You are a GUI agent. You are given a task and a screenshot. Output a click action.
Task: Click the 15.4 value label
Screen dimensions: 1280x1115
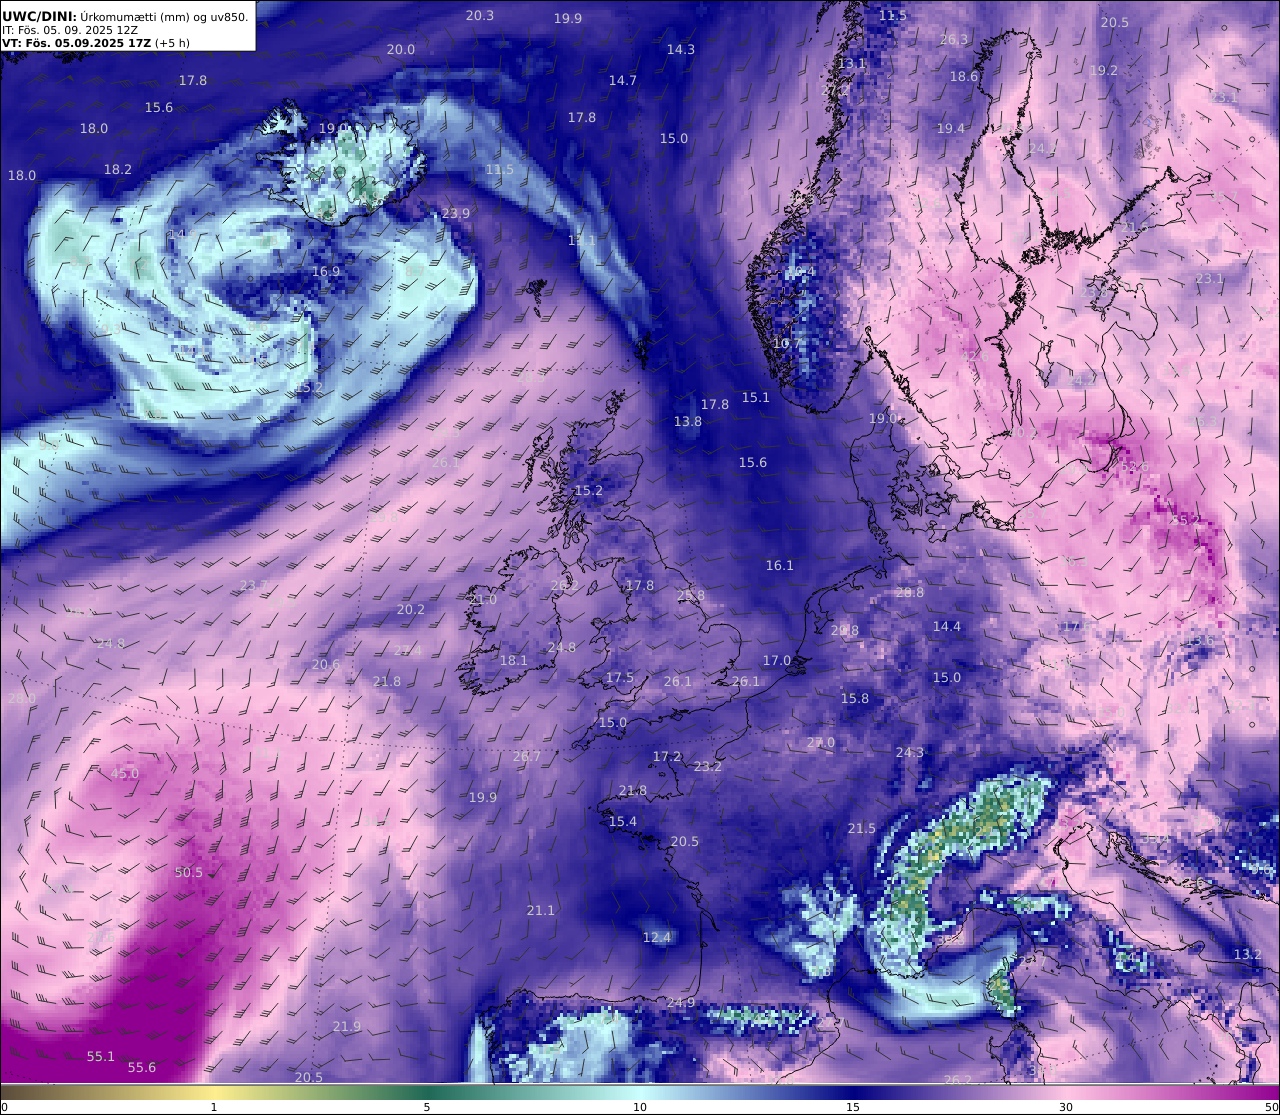tap(623, 822)
